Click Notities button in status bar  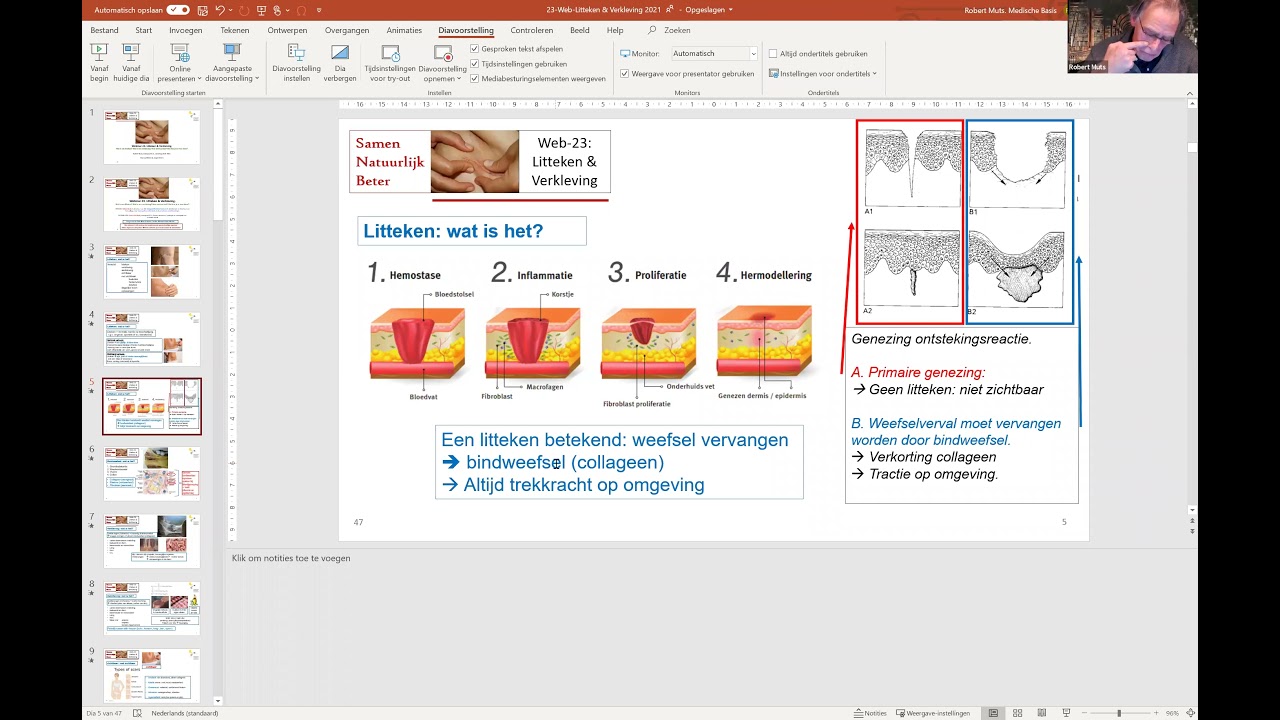(x=870, y=713)
